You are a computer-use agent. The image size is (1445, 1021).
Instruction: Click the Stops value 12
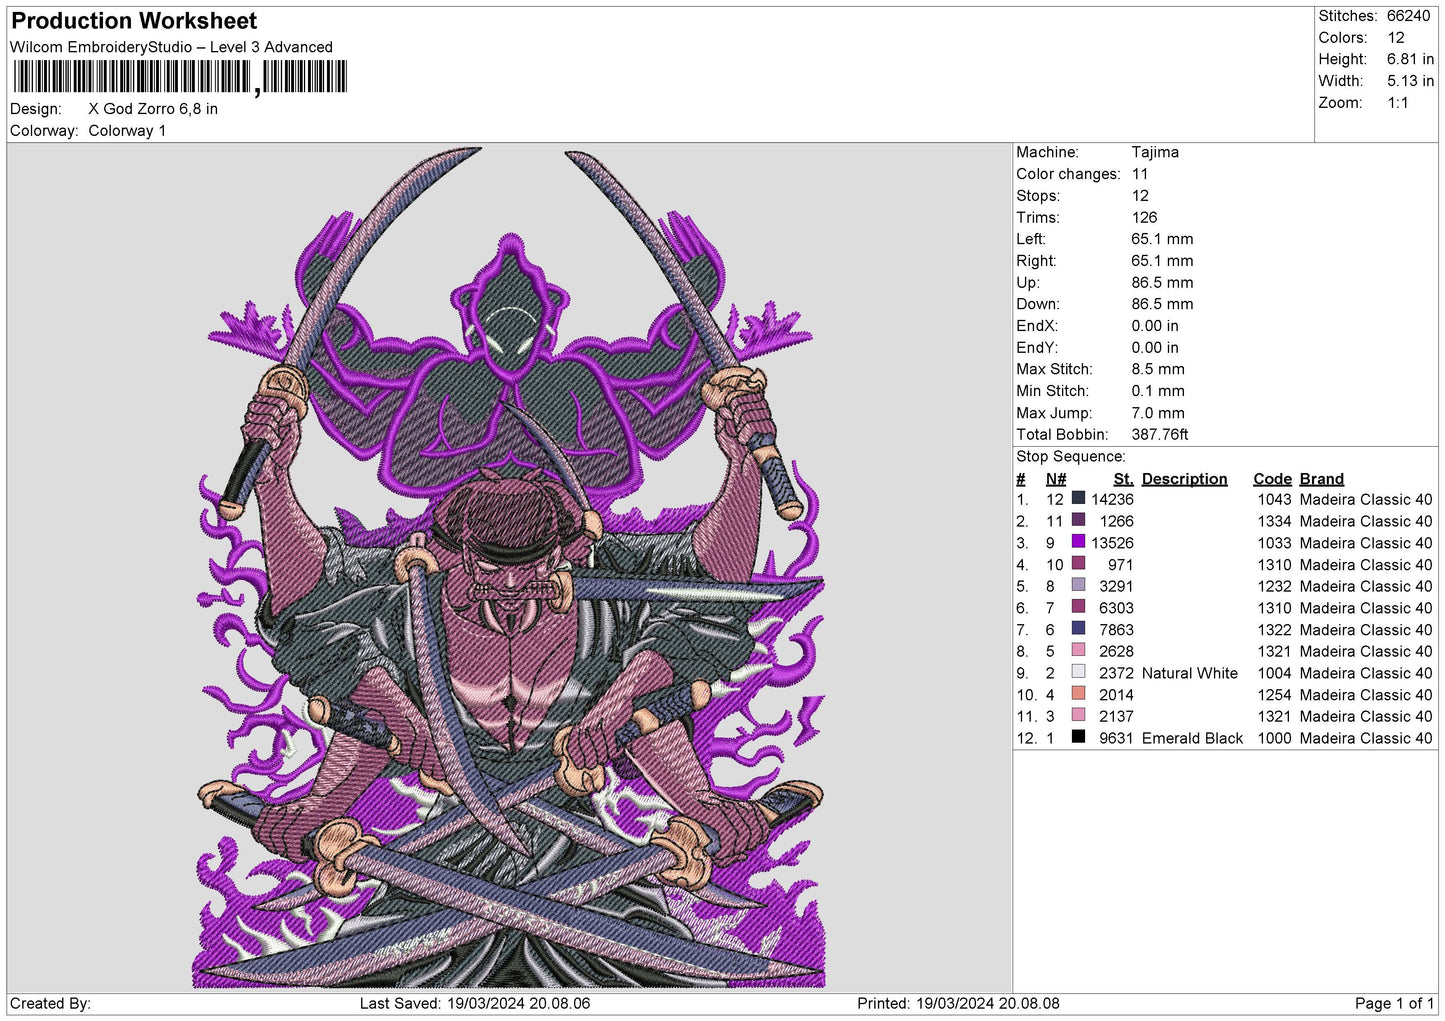pos(1140,196)
